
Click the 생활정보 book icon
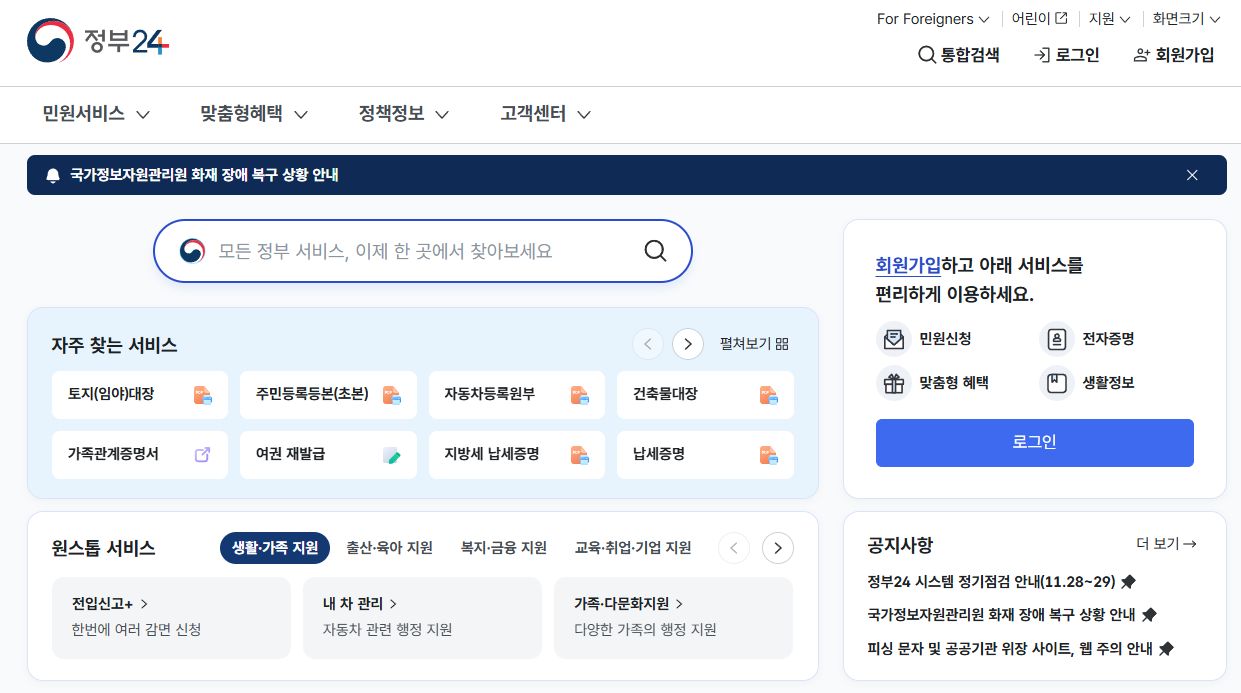click(x=1057, y=383)
